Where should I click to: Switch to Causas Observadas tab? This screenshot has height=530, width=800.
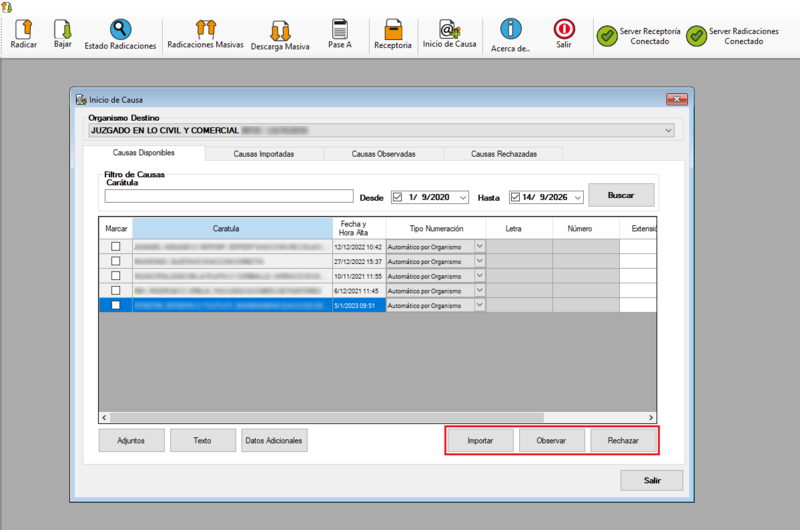click(383, 154)
